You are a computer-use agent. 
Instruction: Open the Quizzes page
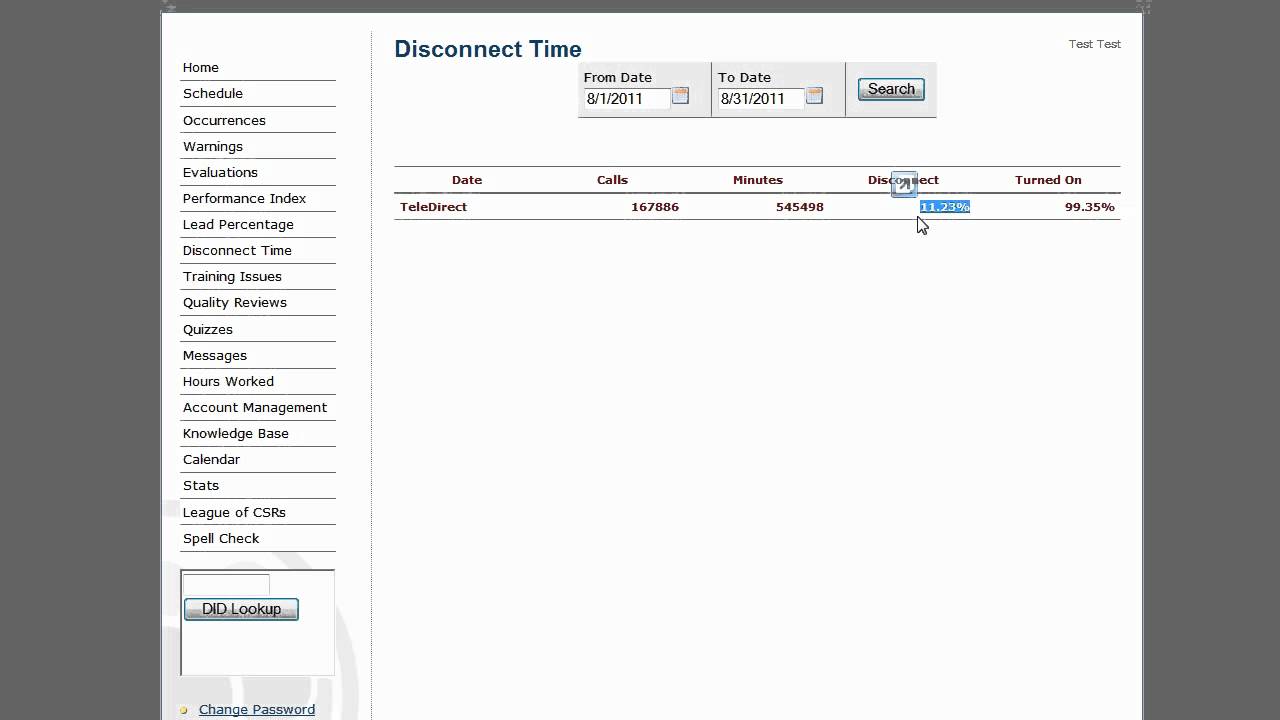click(x=208, y=329)
